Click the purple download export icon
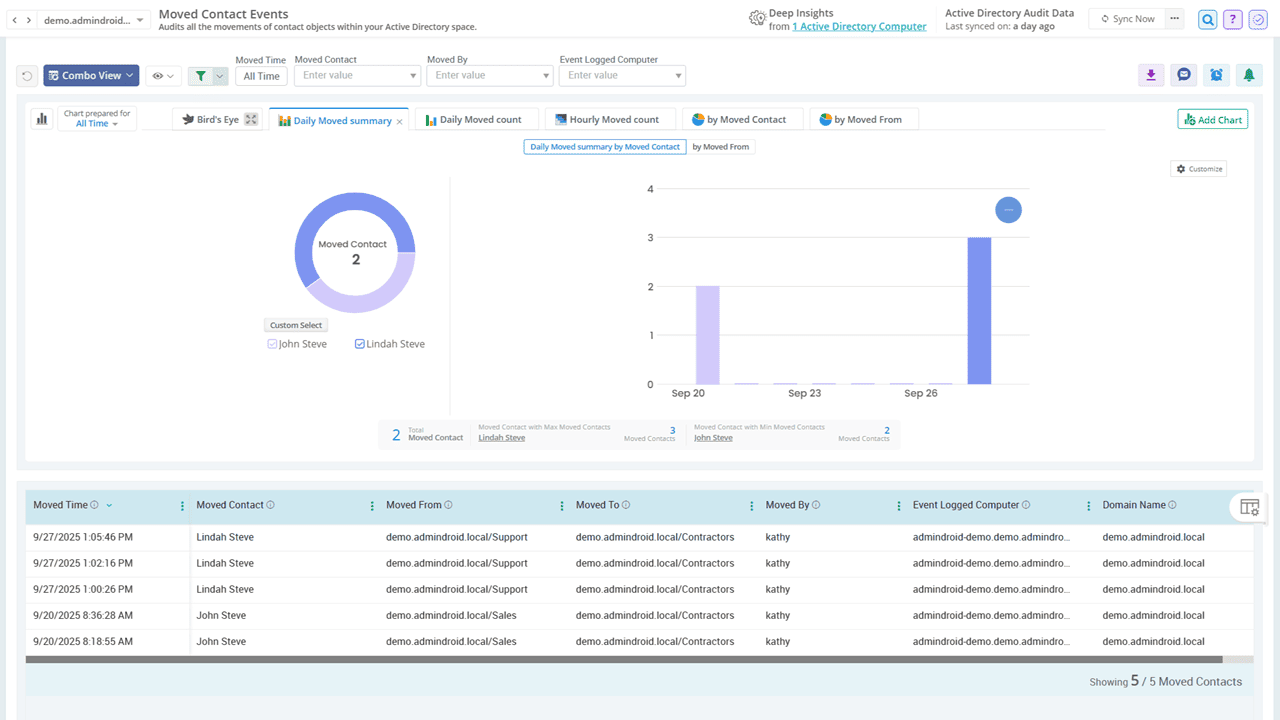Viewport: 1280px width, 720px height. coord(1151,75)
